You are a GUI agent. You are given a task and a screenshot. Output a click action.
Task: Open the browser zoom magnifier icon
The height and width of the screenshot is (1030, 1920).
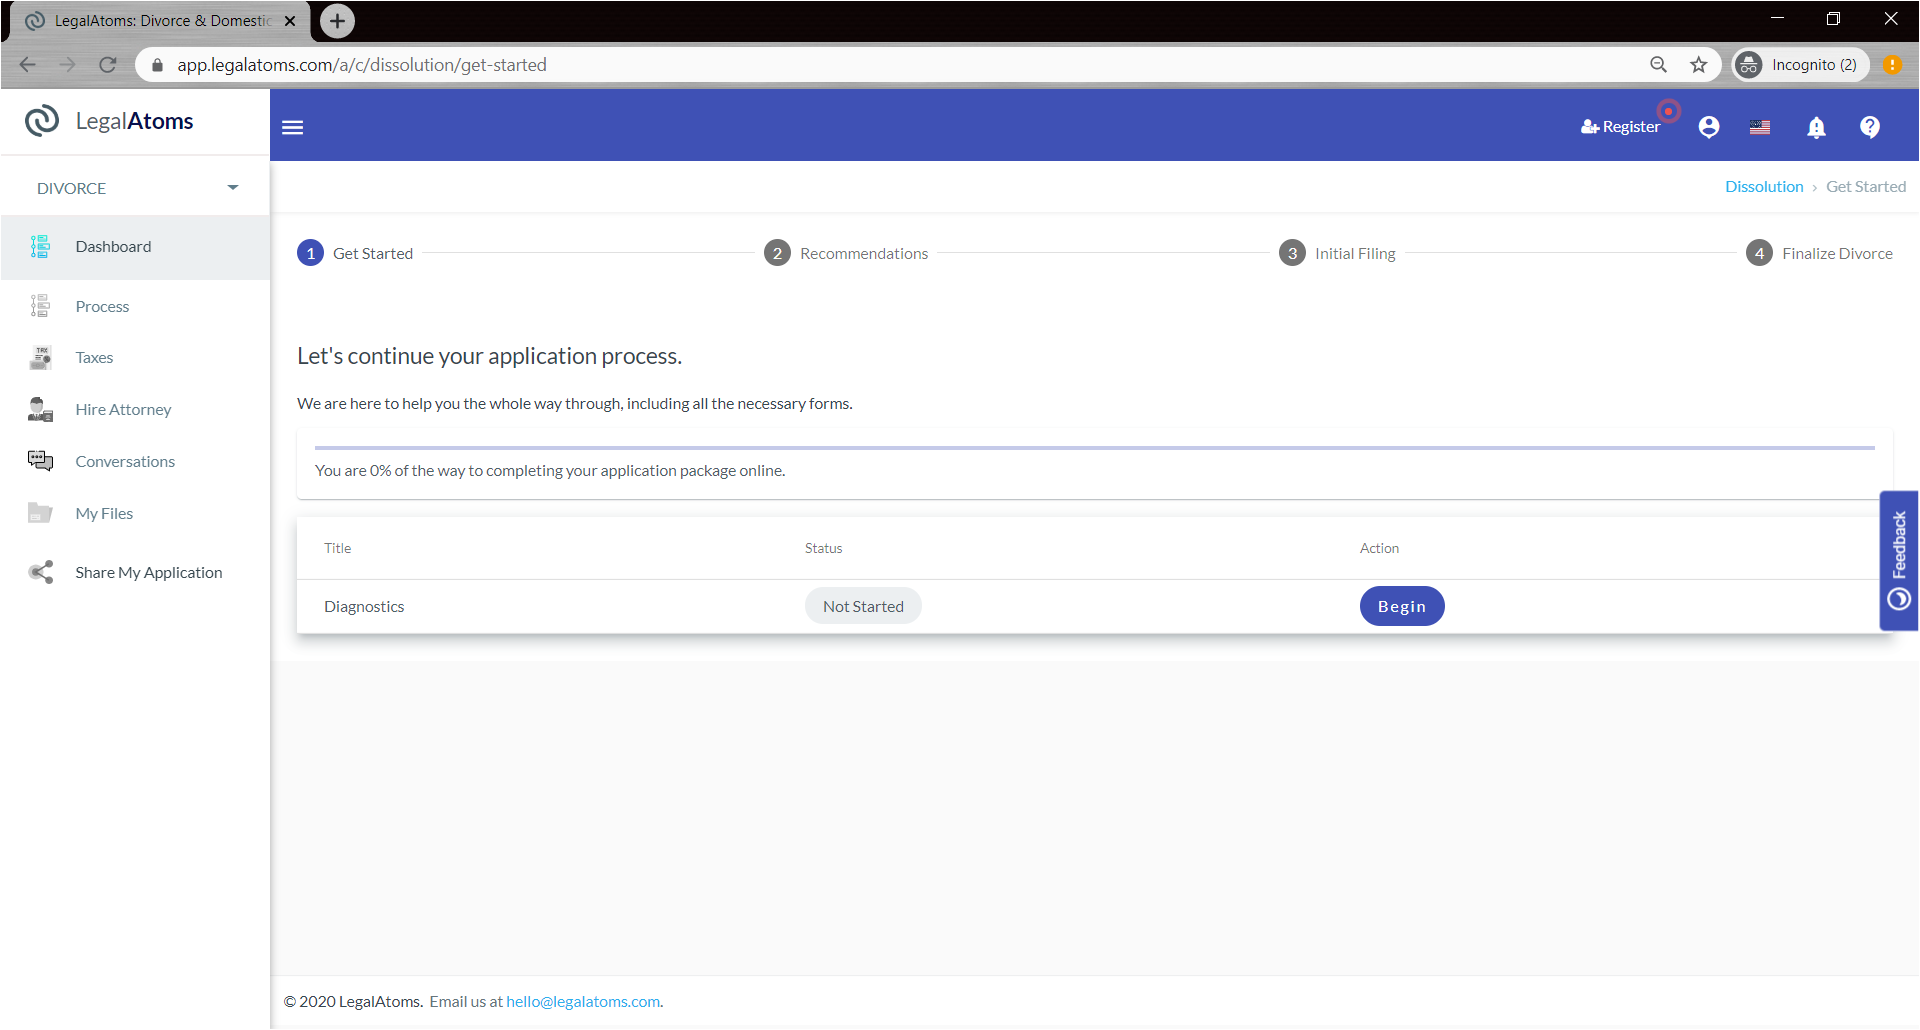(x=1658, y=65)
